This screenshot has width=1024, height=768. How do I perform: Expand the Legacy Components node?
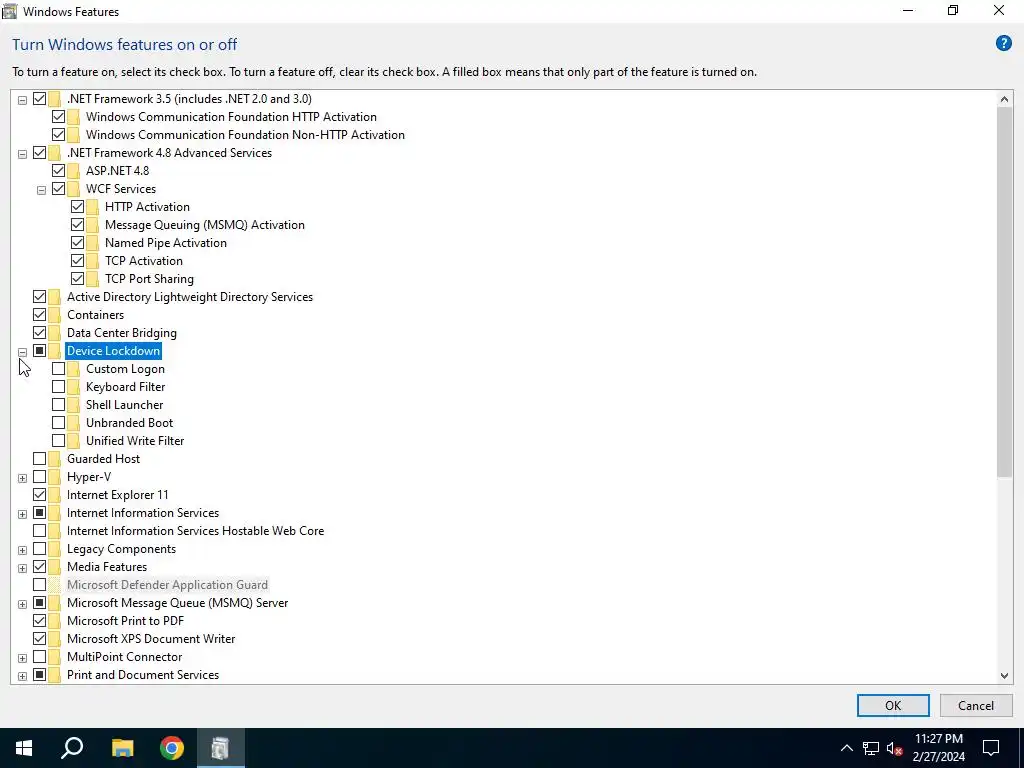(22, 550)
